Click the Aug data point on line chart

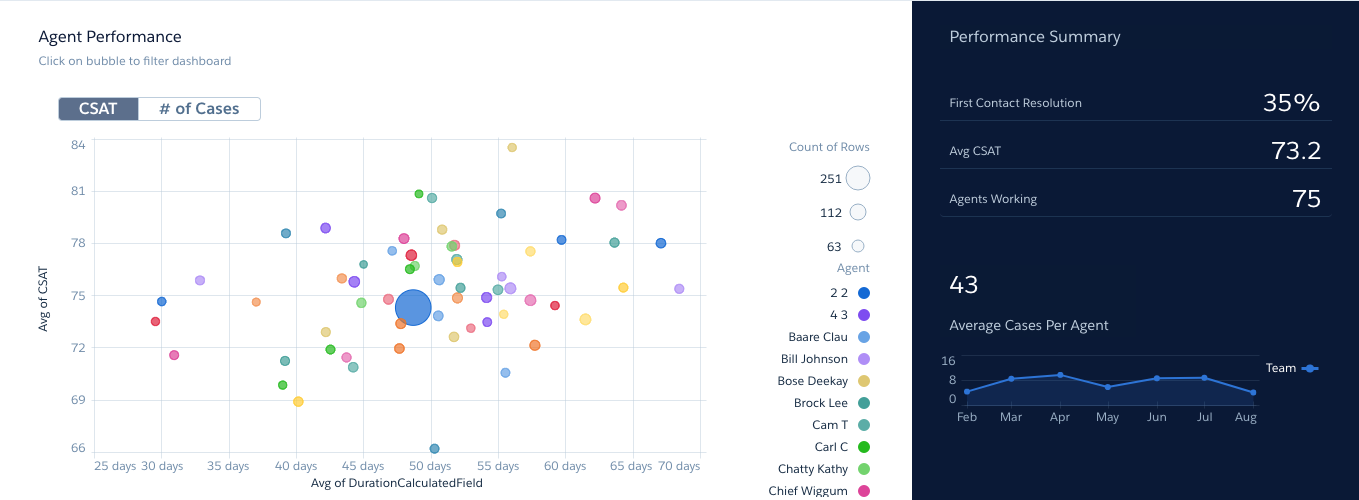[x=1252, y=392]
